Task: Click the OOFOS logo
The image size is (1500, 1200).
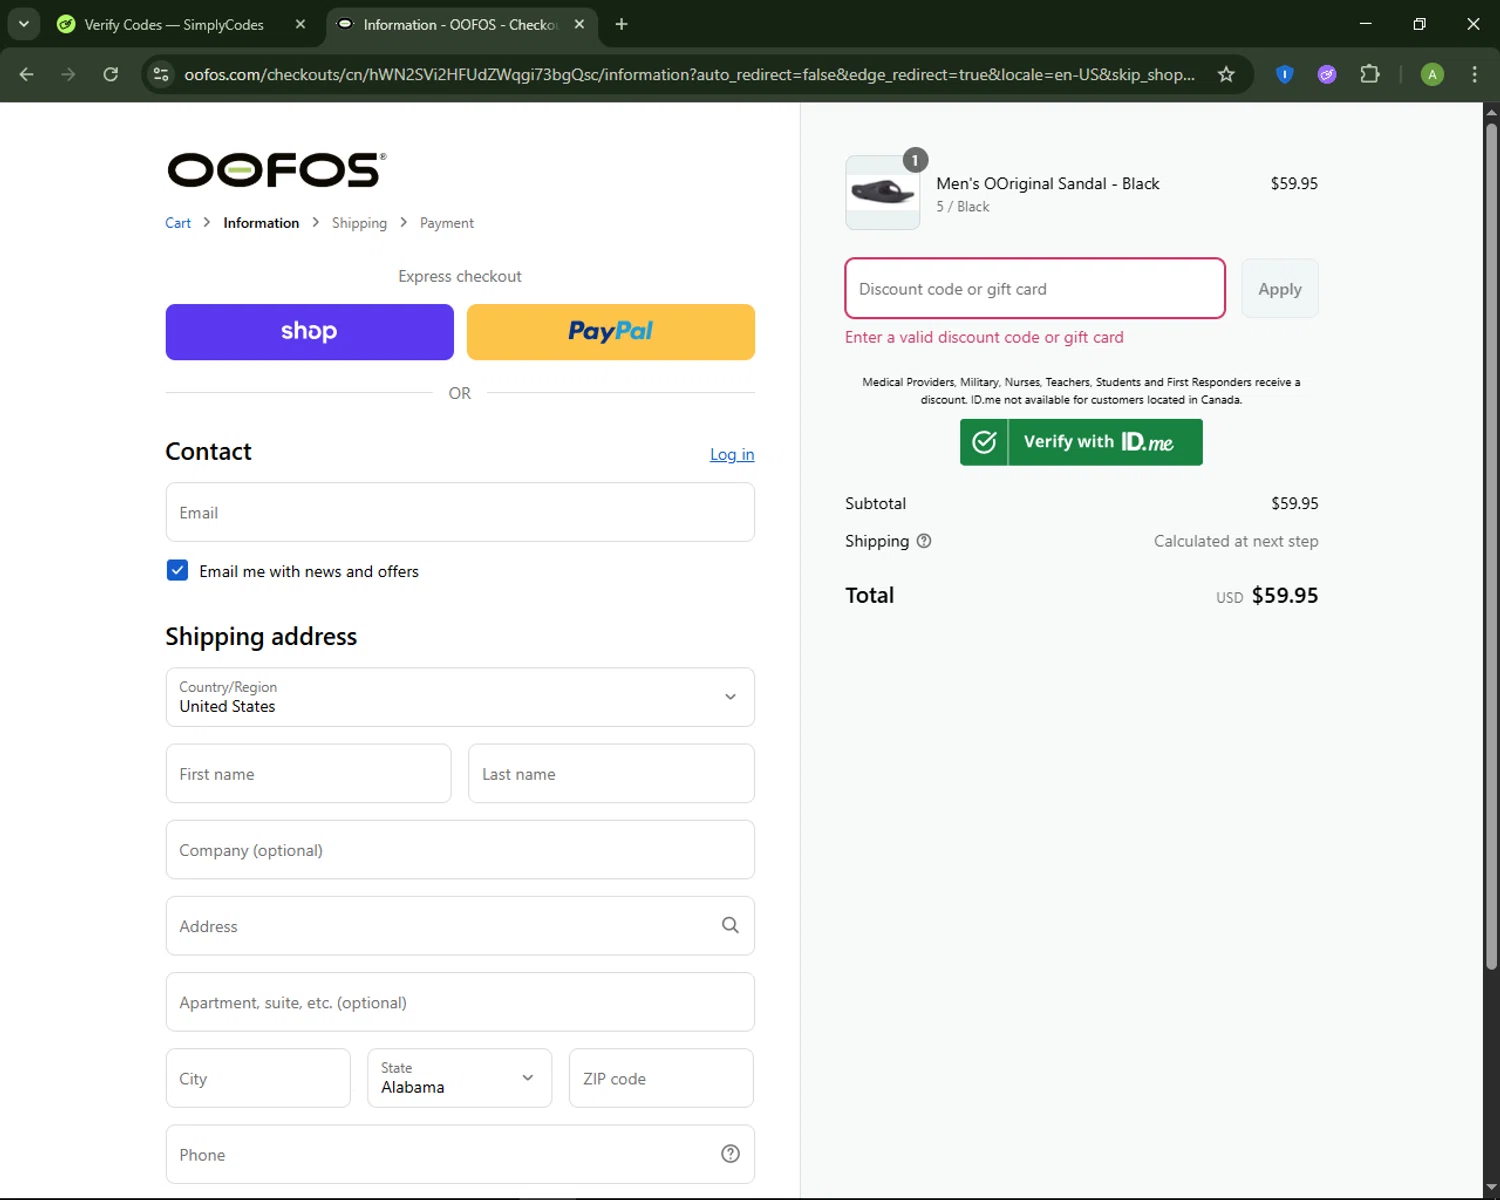Action: (x=276, y=170)
